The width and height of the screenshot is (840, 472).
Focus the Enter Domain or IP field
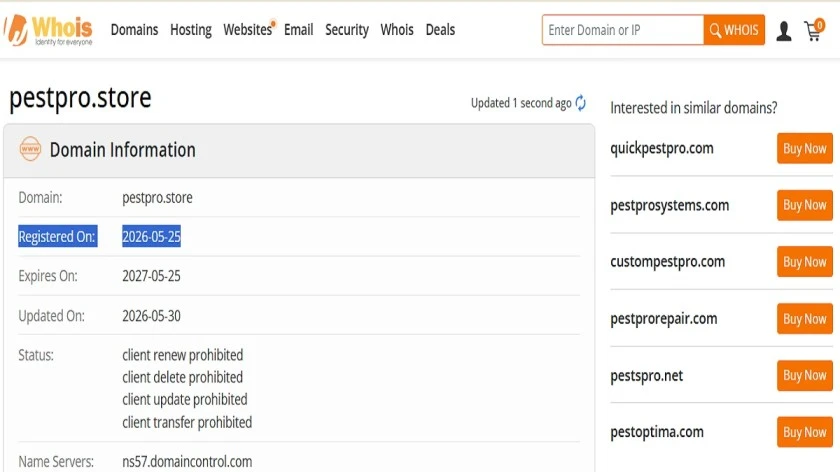coord(622,30)
